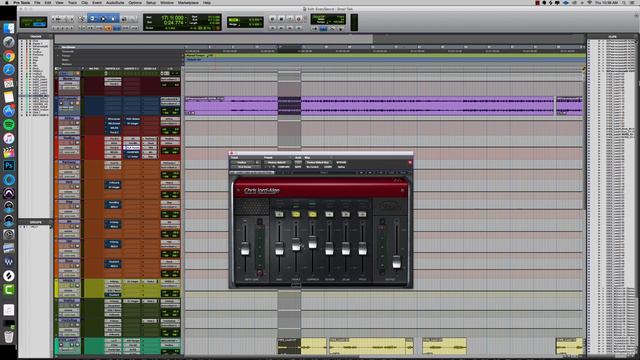Open the File menu
The height and width of the screenshot is (360, 640).
(x=37, y=2)
